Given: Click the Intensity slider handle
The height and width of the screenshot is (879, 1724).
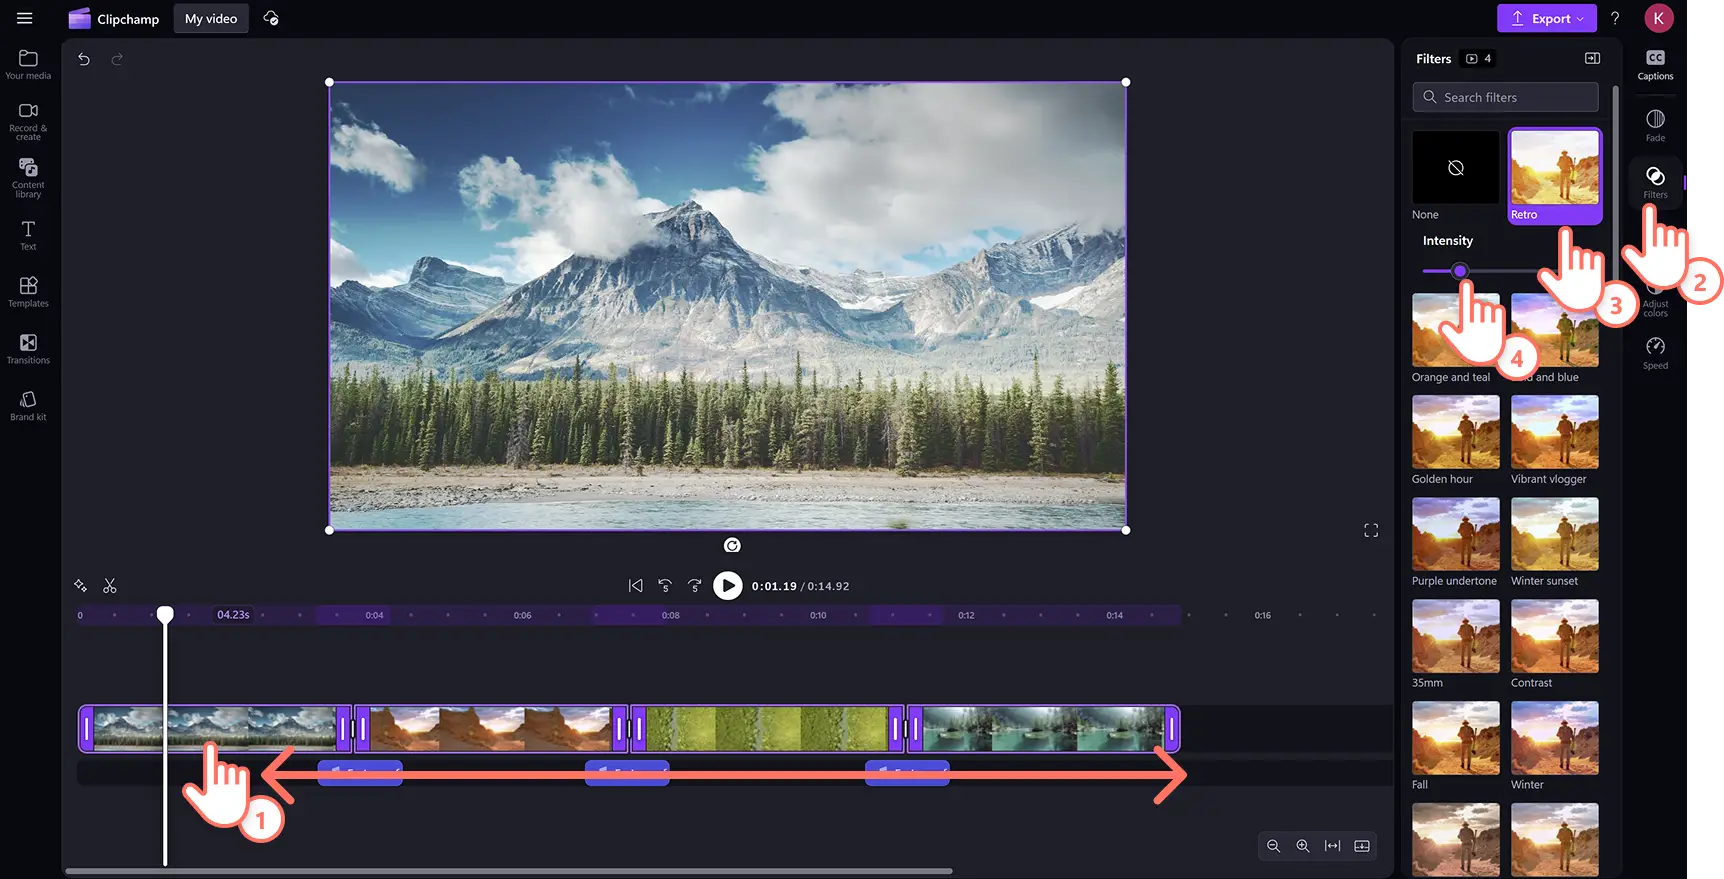Looking at the screenshot, I should pyautogui.click(x=1460, y=271).
